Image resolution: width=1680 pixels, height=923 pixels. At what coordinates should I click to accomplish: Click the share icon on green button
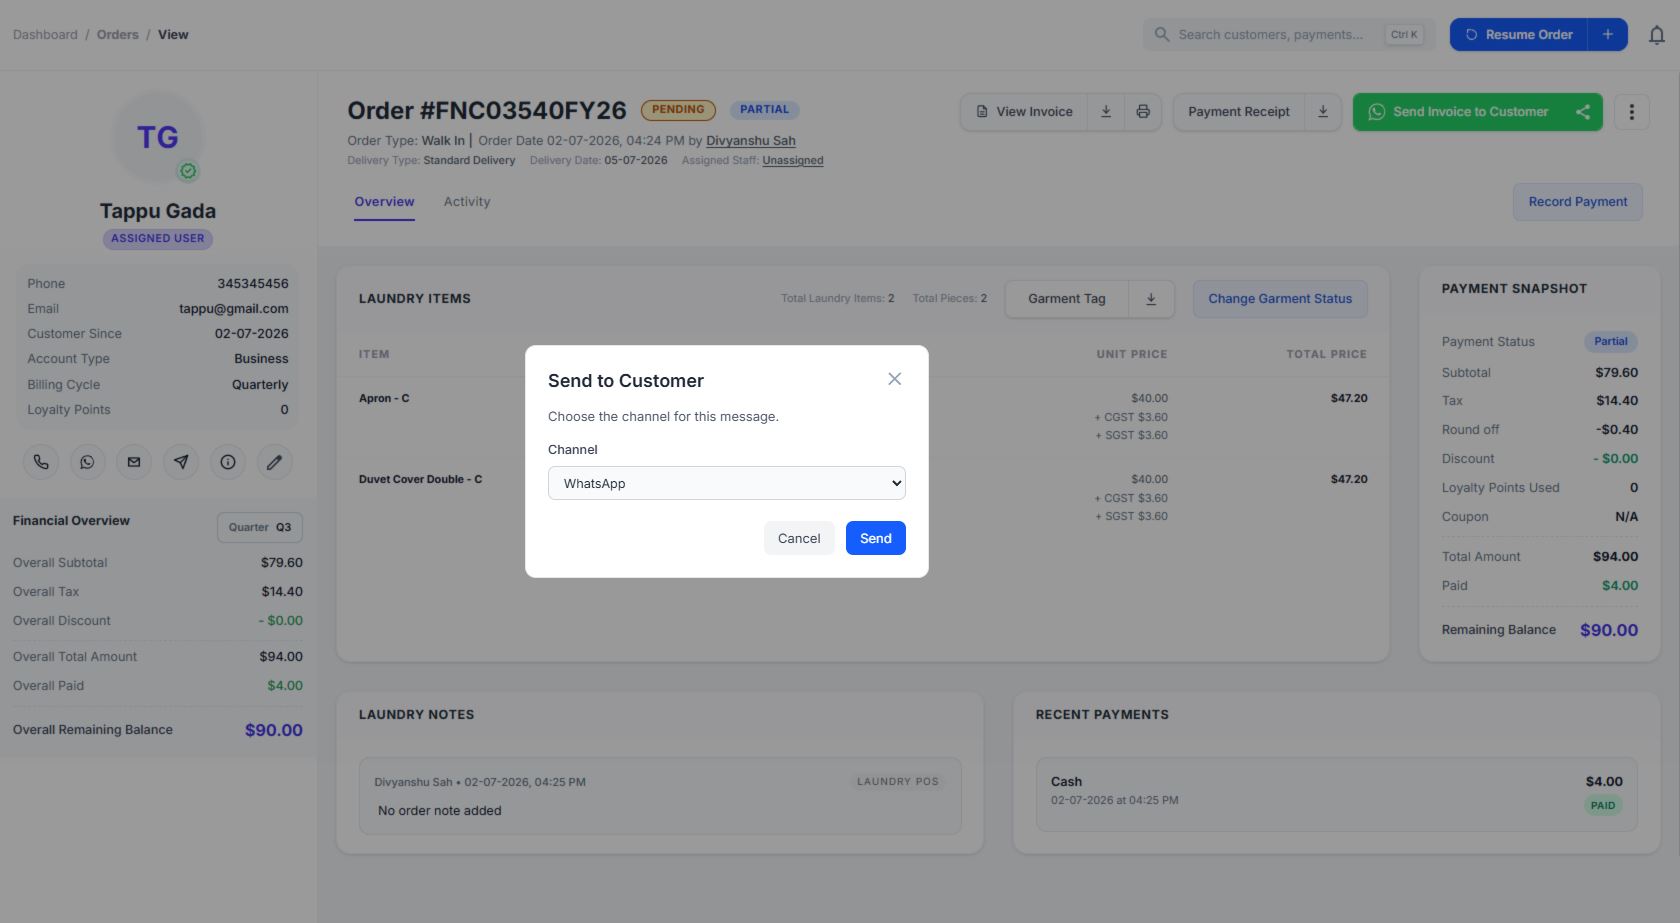(x=1583, y=112)
